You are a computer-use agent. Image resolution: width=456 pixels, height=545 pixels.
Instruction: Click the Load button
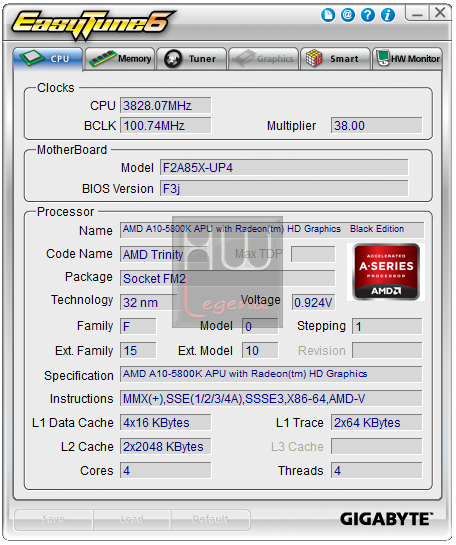click(x=132, y=520)
